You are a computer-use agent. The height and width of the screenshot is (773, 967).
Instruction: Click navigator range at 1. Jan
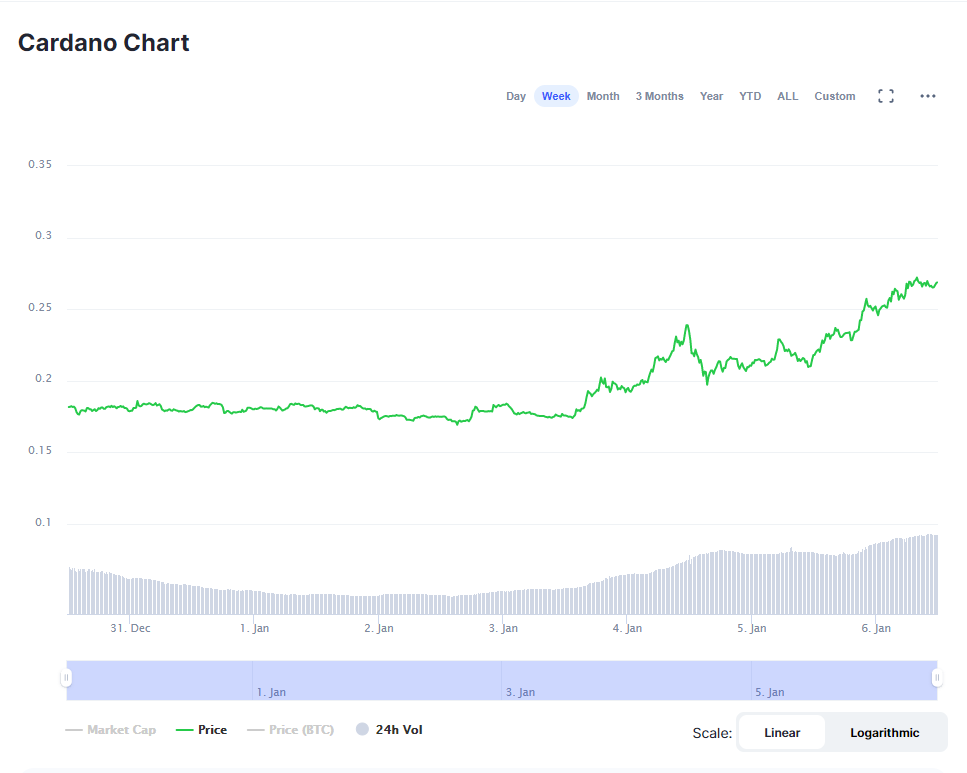coord(271,692)
